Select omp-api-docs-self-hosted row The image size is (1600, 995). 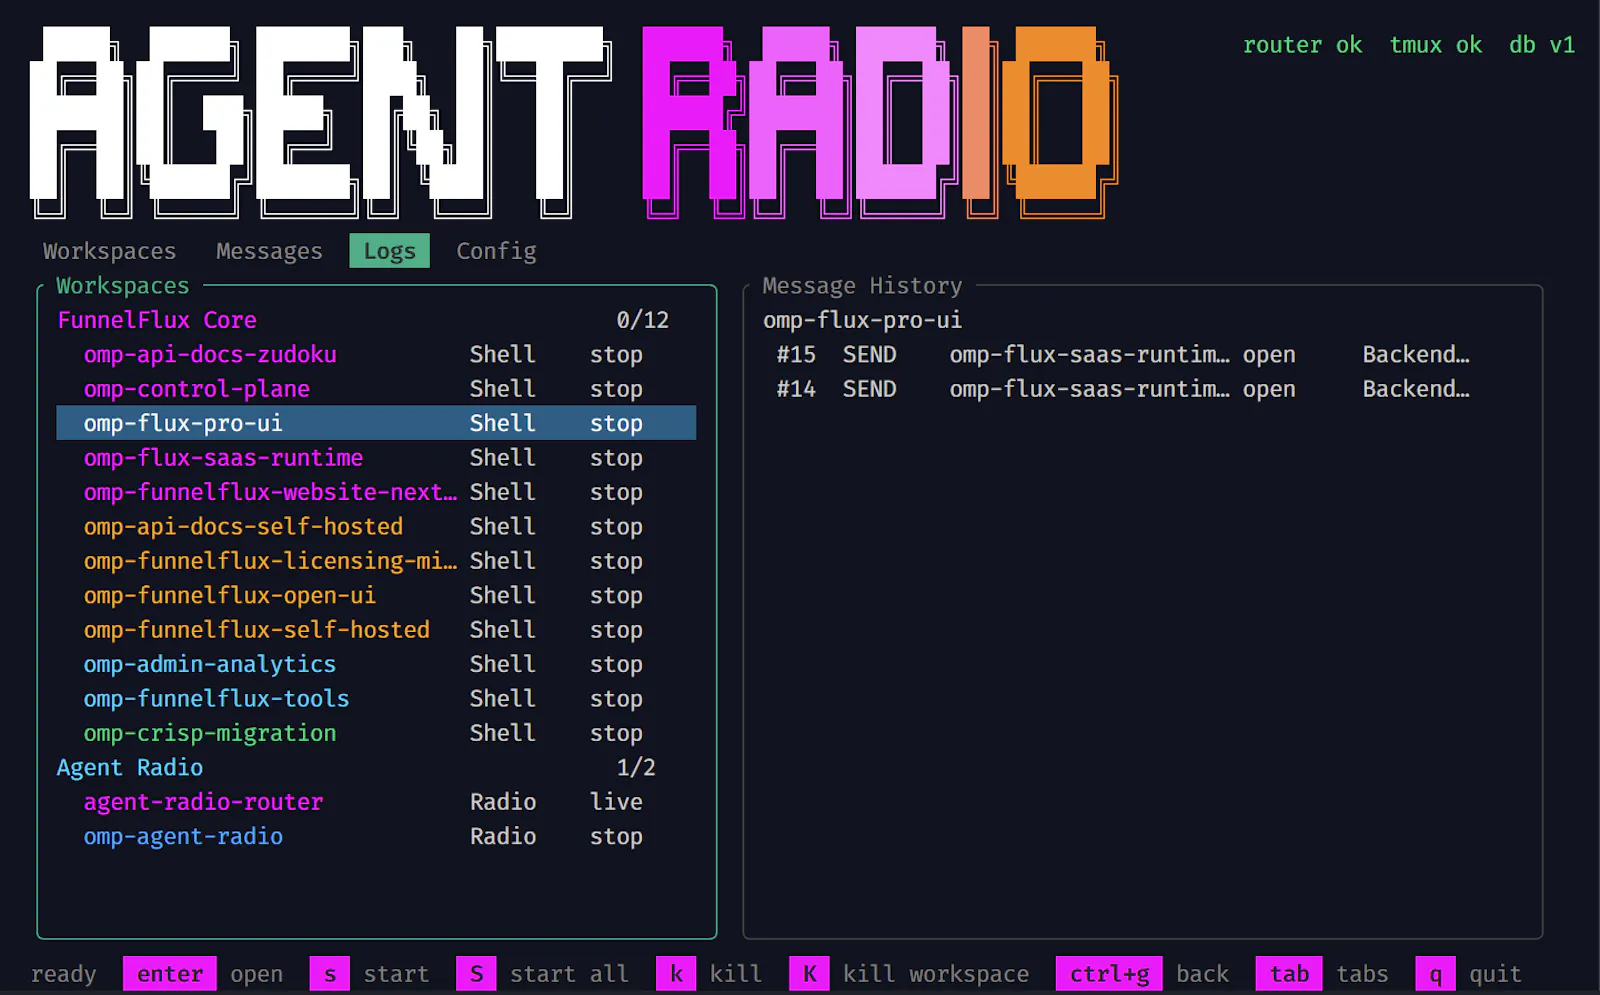[x=376, y=527]
